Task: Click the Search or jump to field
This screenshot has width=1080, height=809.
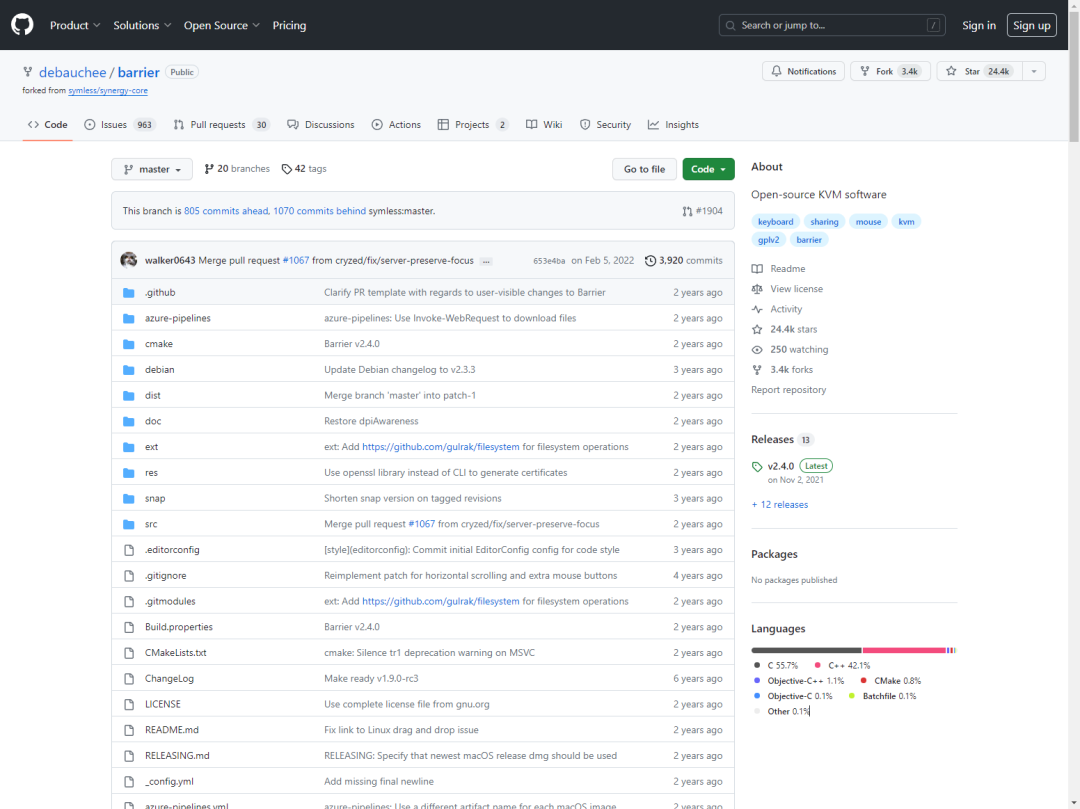Action: [x=832, y=25]
